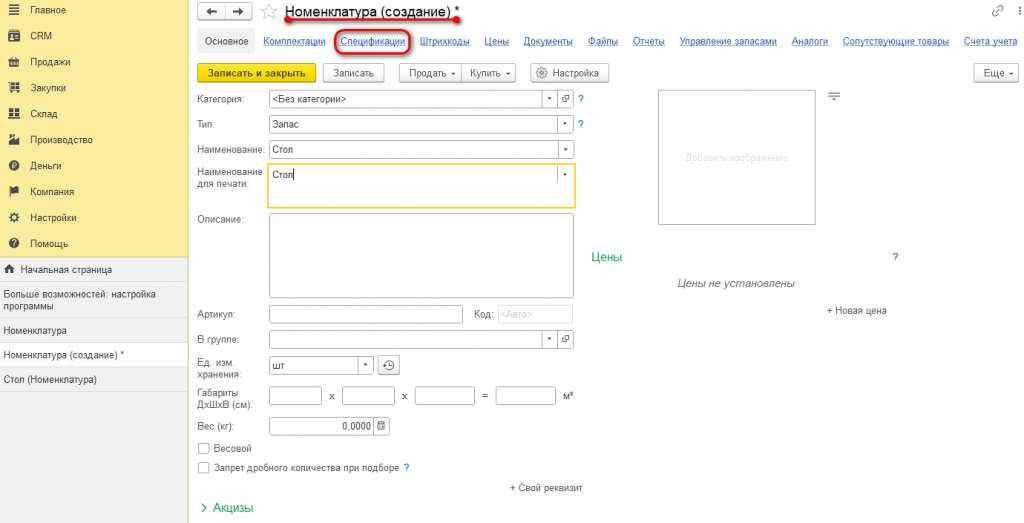Click the Вес (кг) value field
This screenshot has width=1024, height=523.
(x=321, y=426)
